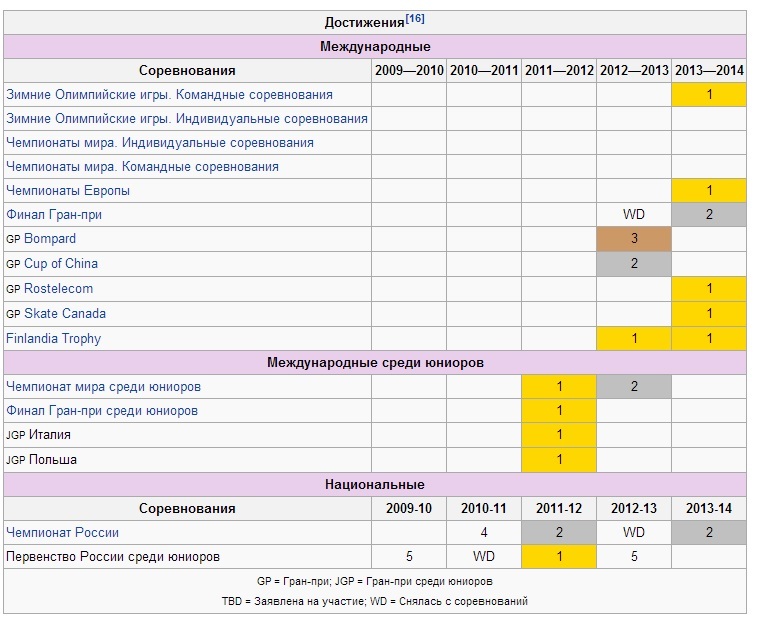Select the 2013—2014 column header
The width and height of the screenshot is (759, 625).
[x=709, y=71]
